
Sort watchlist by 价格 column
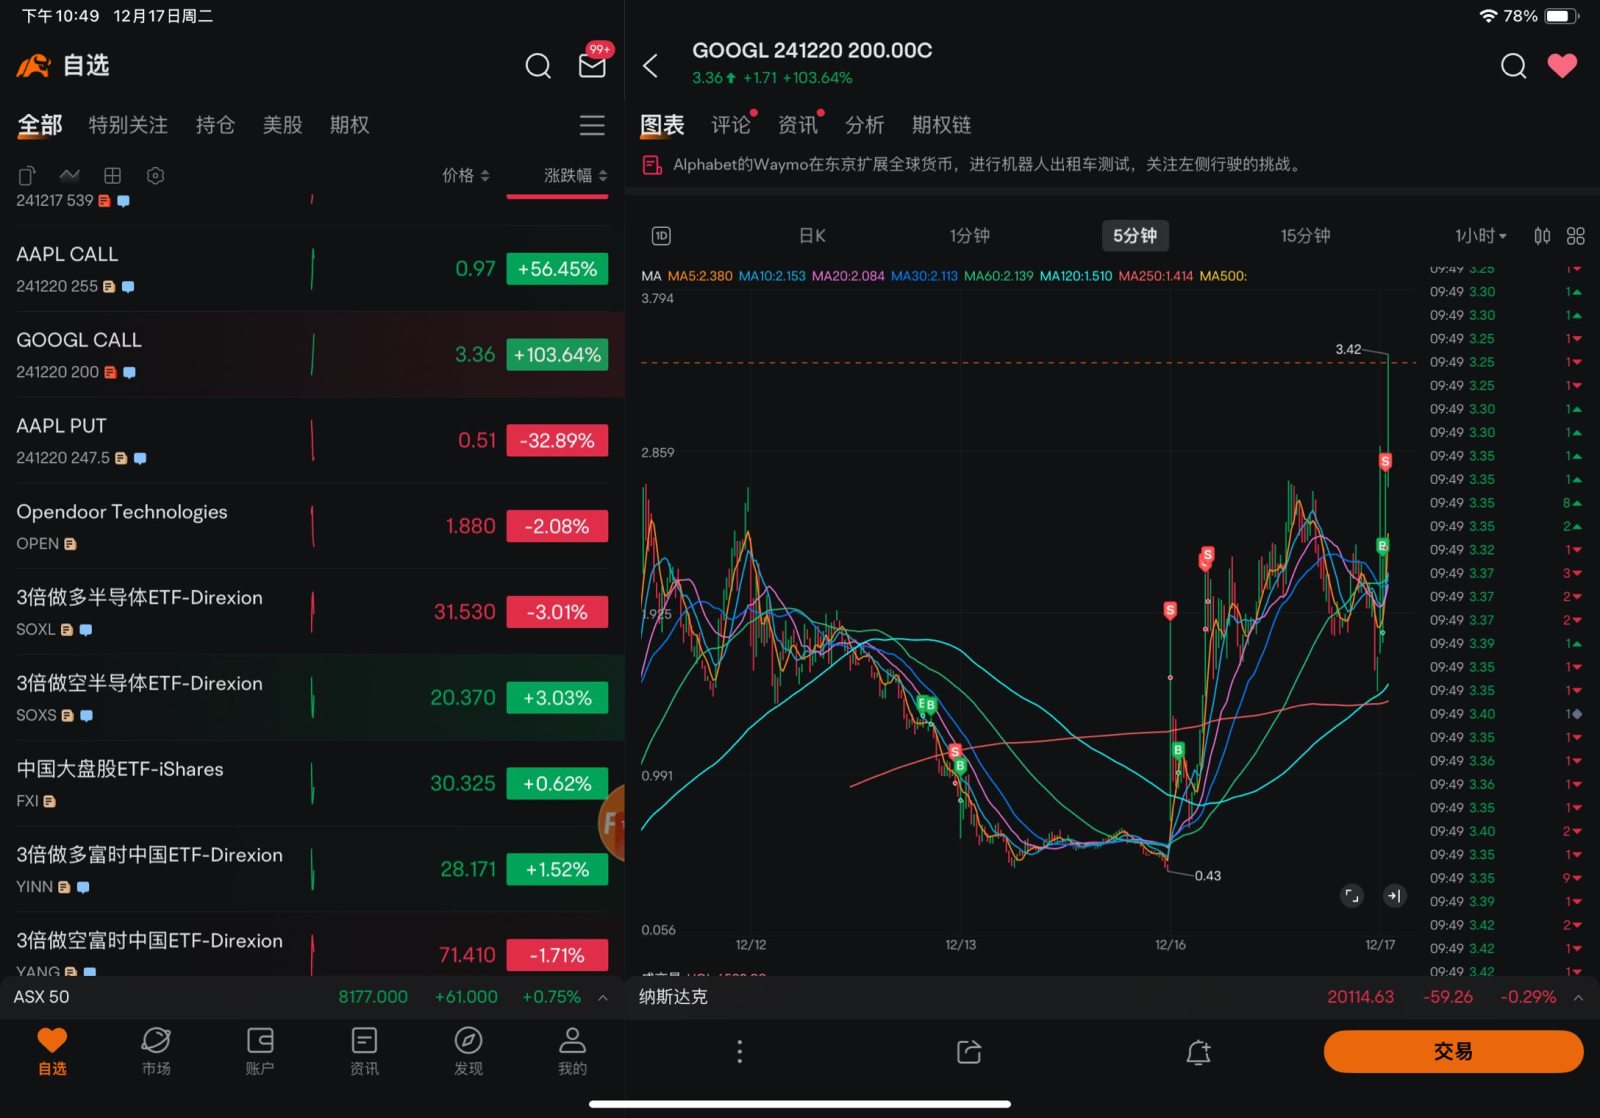point(466,175)
